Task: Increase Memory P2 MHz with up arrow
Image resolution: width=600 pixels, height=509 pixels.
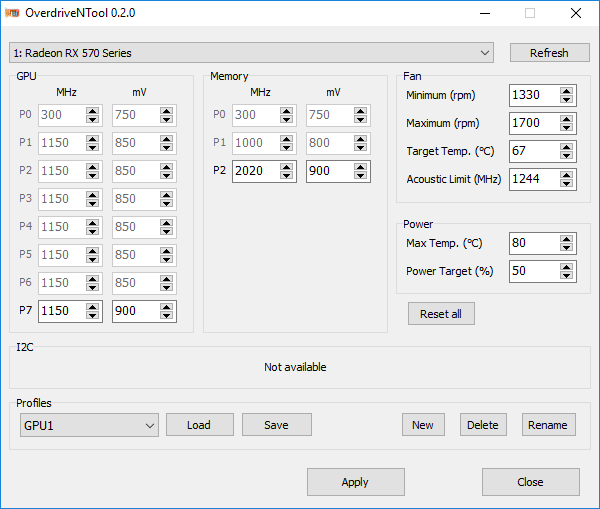Action: tap(287, 166)
